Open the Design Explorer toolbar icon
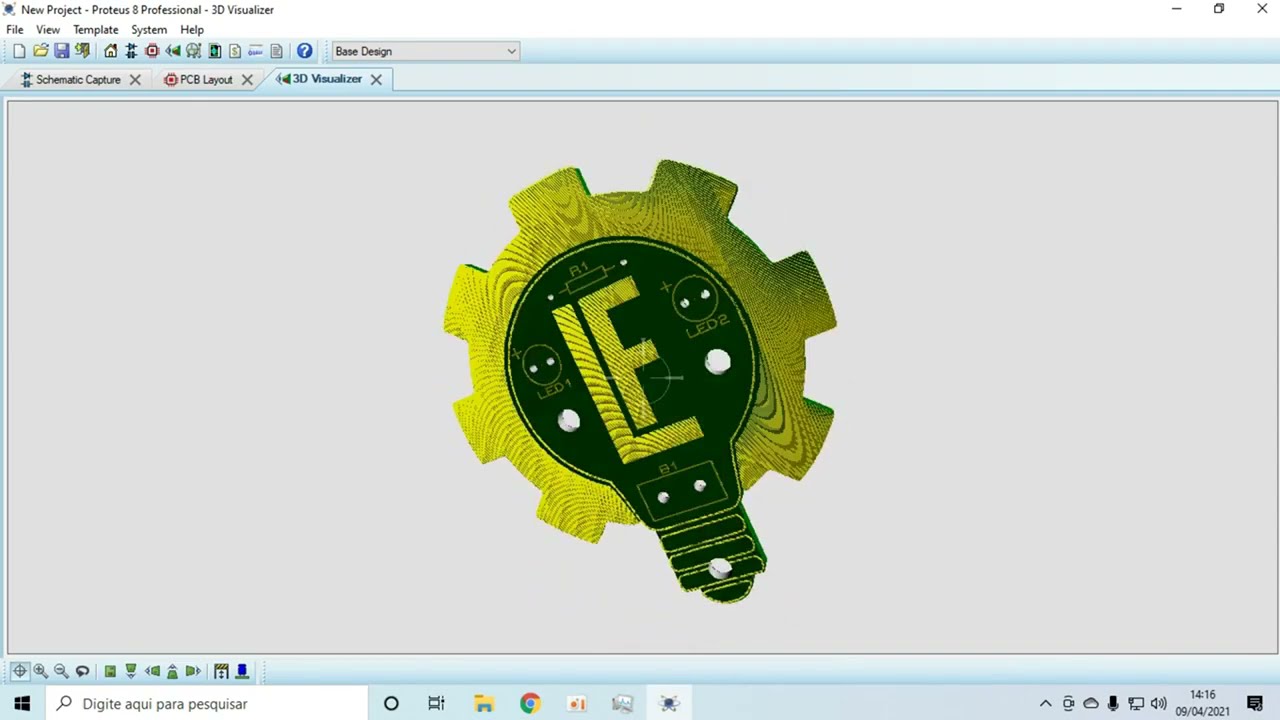The image size is (1280, 720). click(x=214, y=51)
